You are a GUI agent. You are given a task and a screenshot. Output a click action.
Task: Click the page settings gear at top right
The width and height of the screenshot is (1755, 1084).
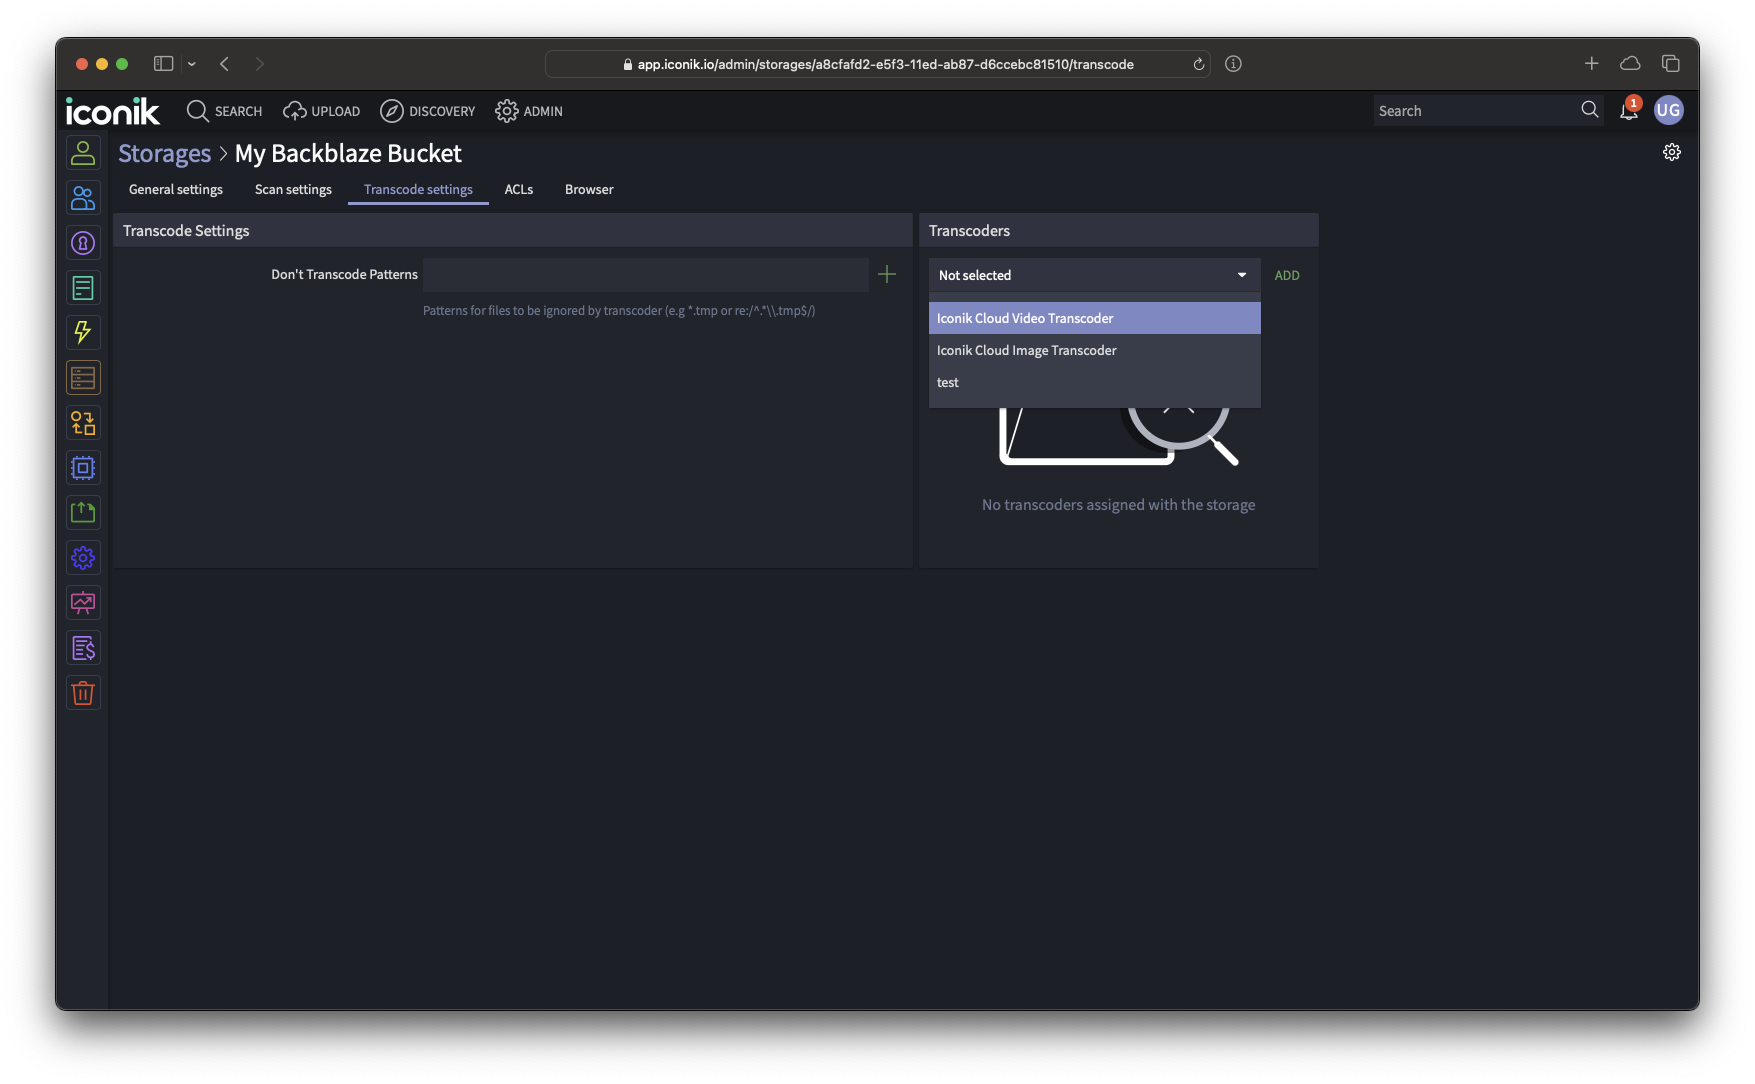1672,152
